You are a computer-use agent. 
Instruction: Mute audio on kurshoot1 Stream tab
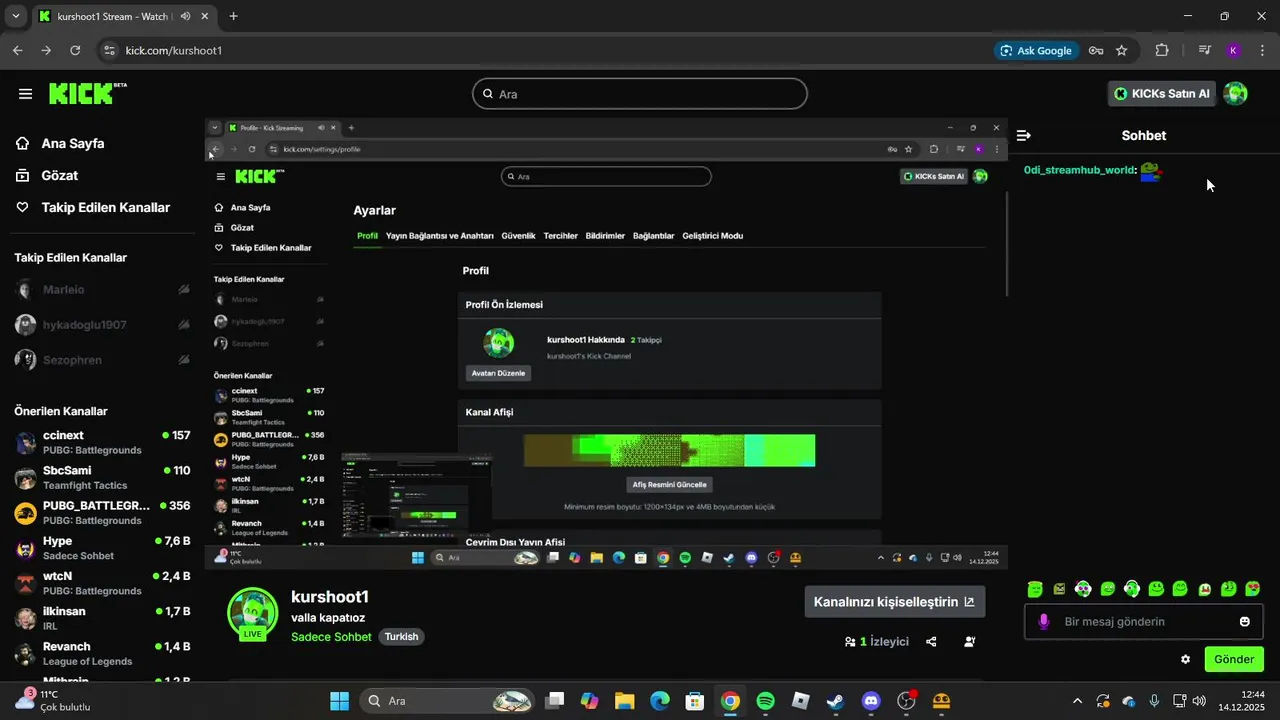pyautogui.click(x=185, y=16)
